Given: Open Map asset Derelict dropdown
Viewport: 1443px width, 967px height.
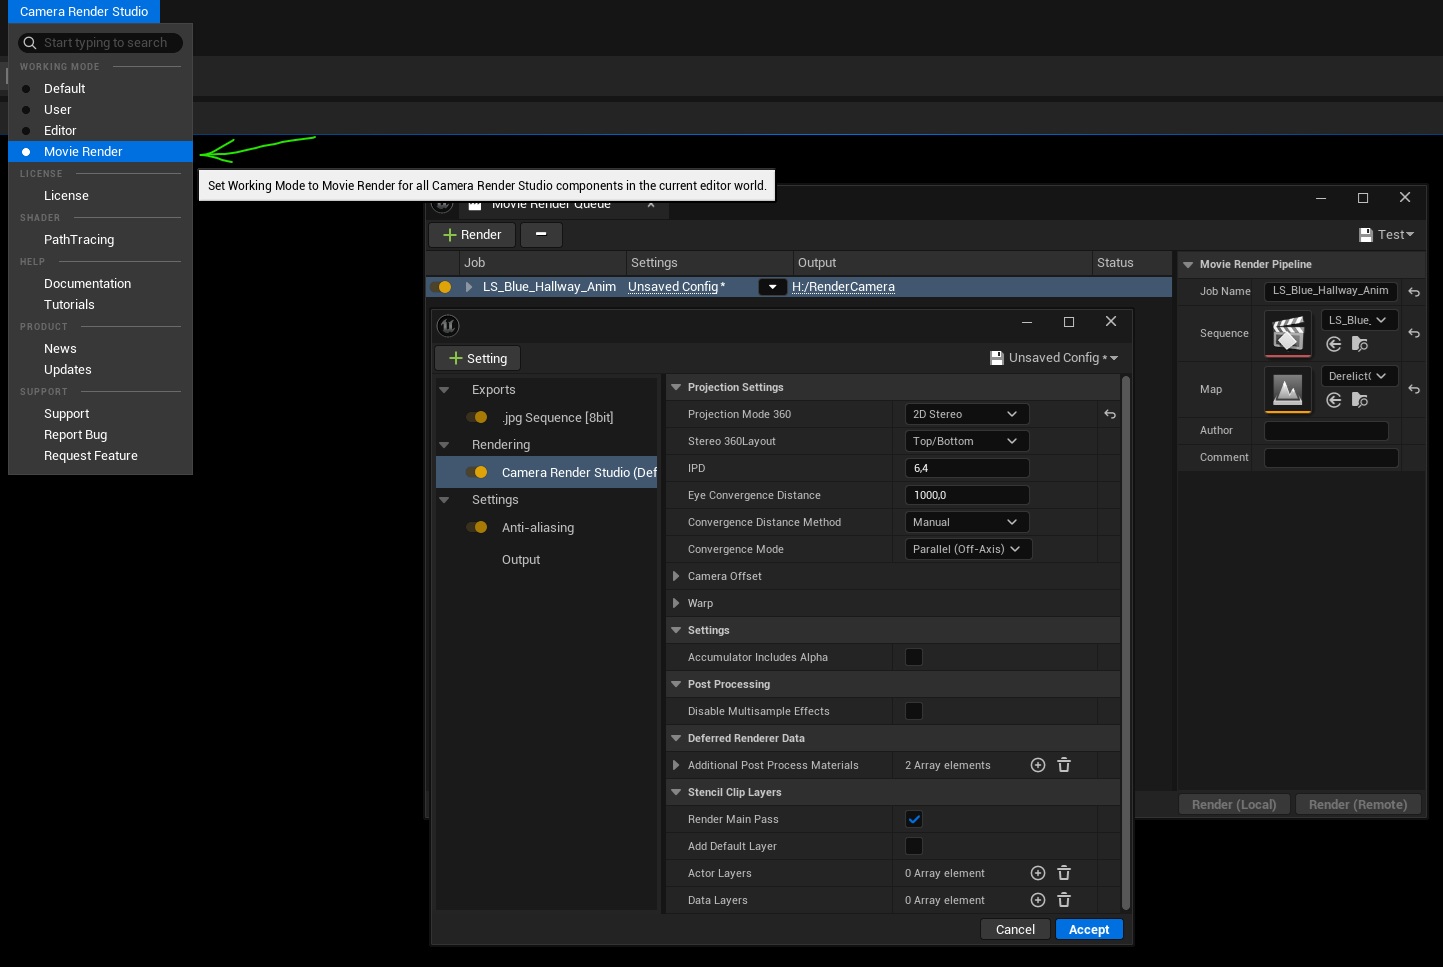Looking at the screenshot, I should click(1360, 376).
